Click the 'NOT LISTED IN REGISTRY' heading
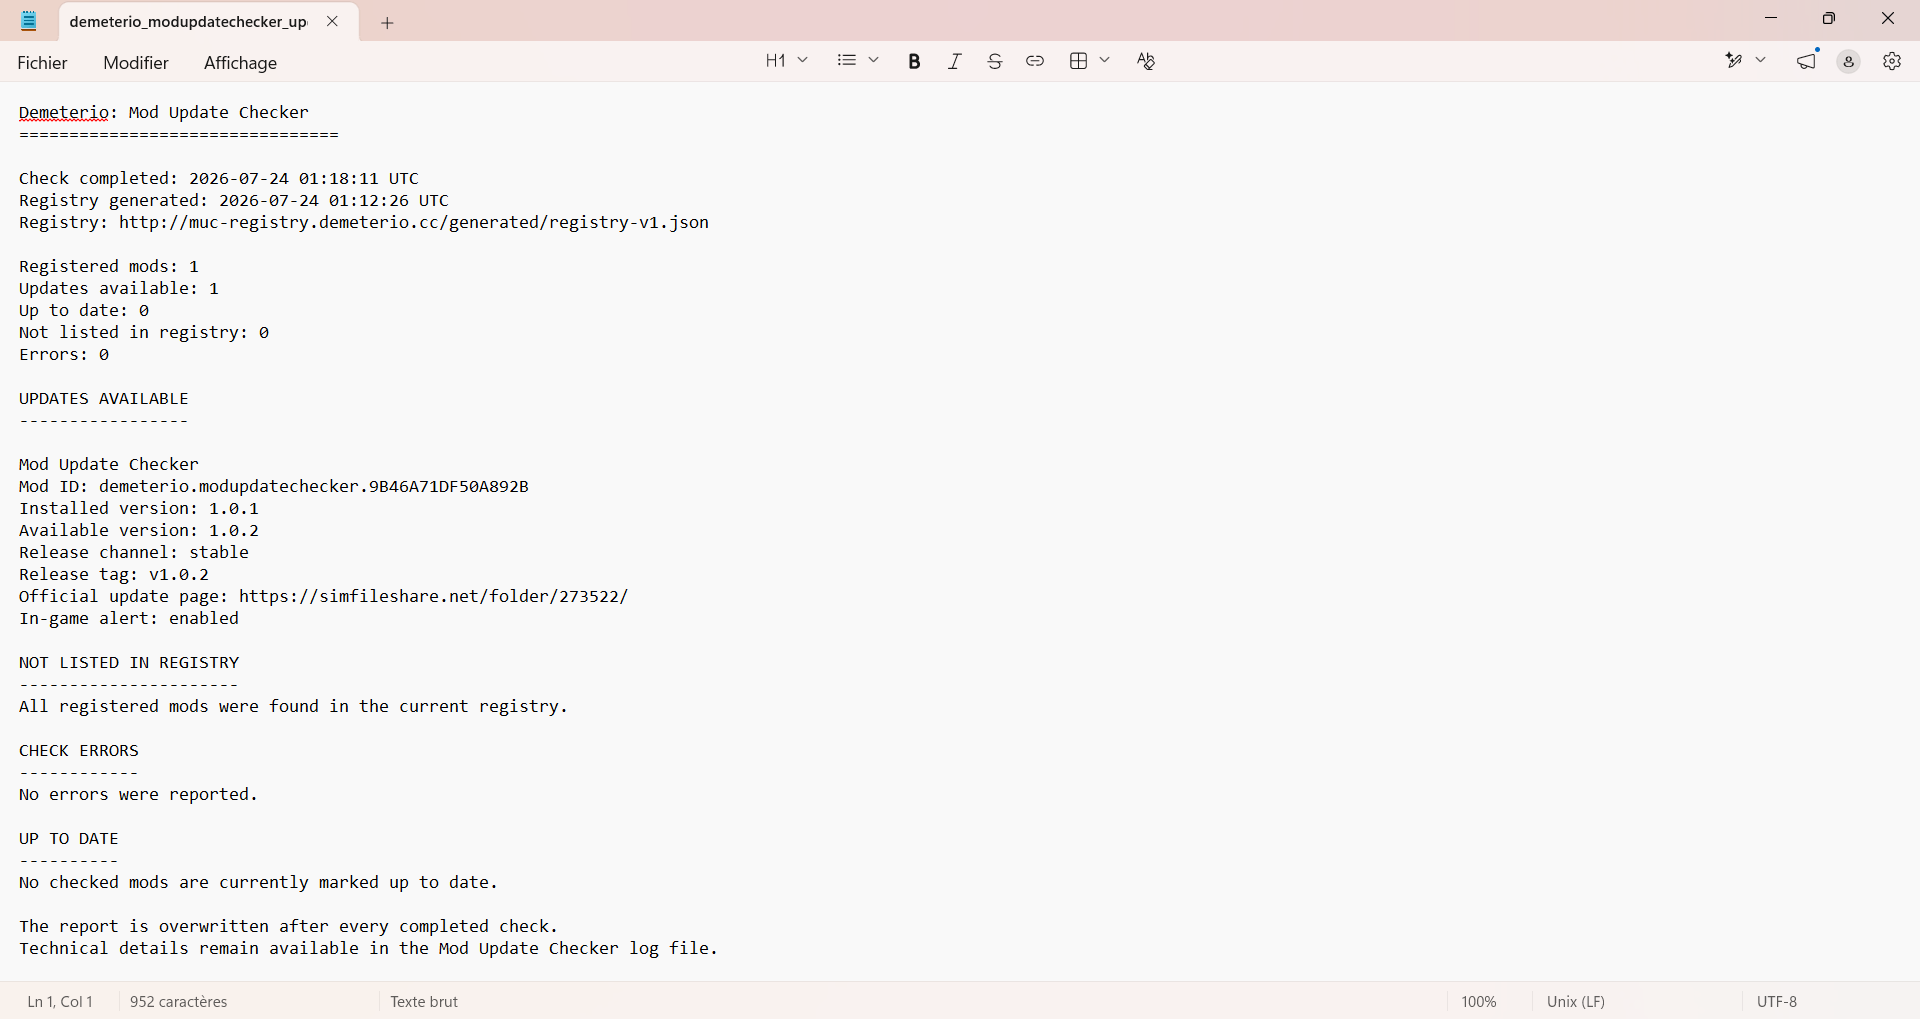 coord(129,663)
